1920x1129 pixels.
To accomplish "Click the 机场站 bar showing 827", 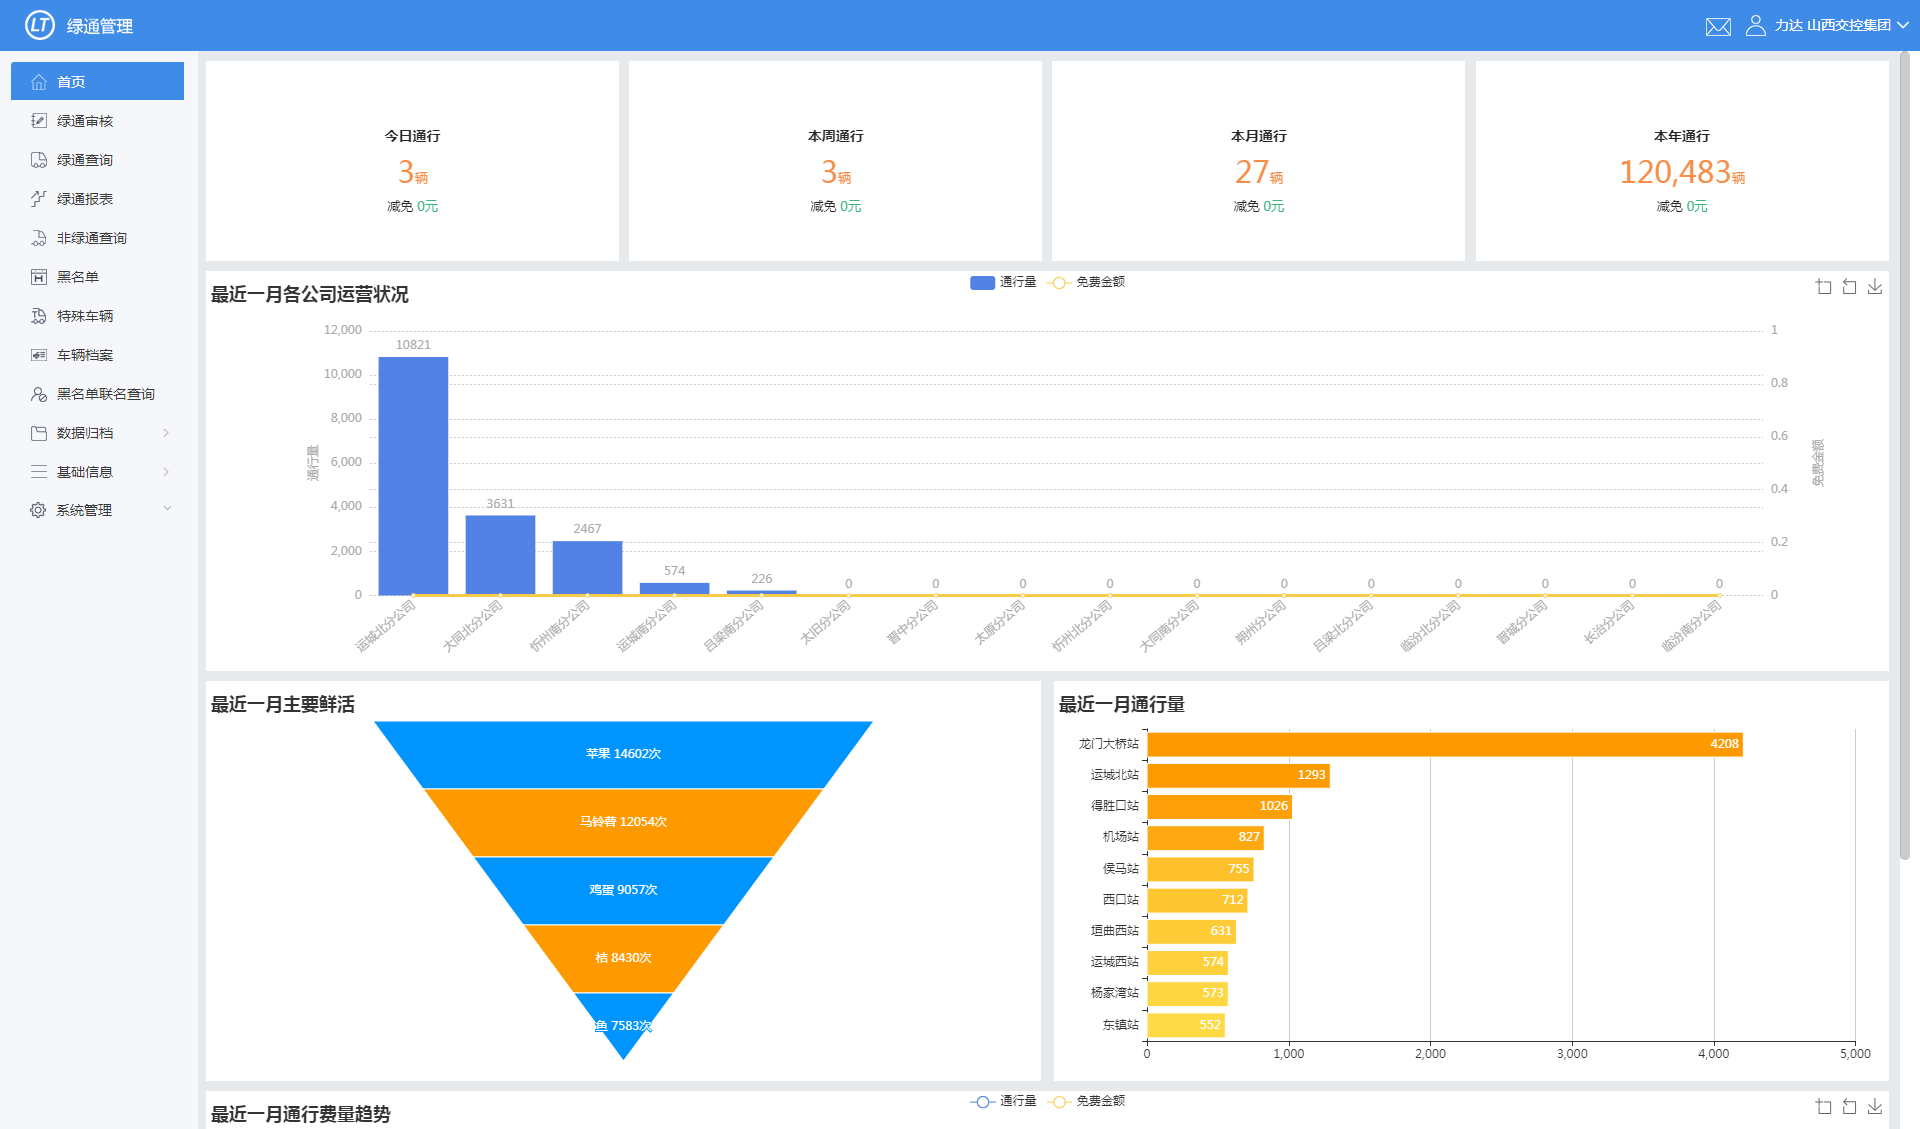I will 1206,837.
